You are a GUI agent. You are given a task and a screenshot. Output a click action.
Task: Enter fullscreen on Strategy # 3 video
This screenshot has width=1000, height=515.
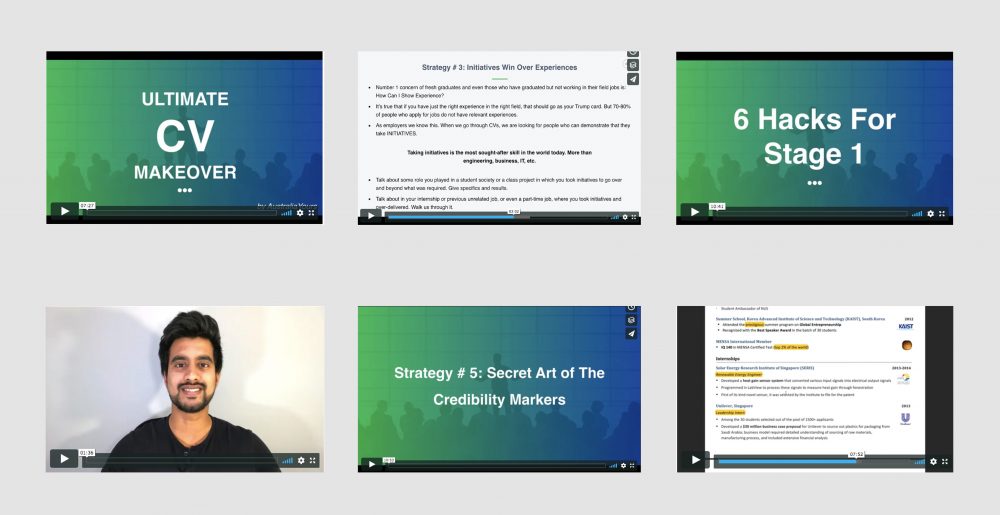[x=634, y=217]
